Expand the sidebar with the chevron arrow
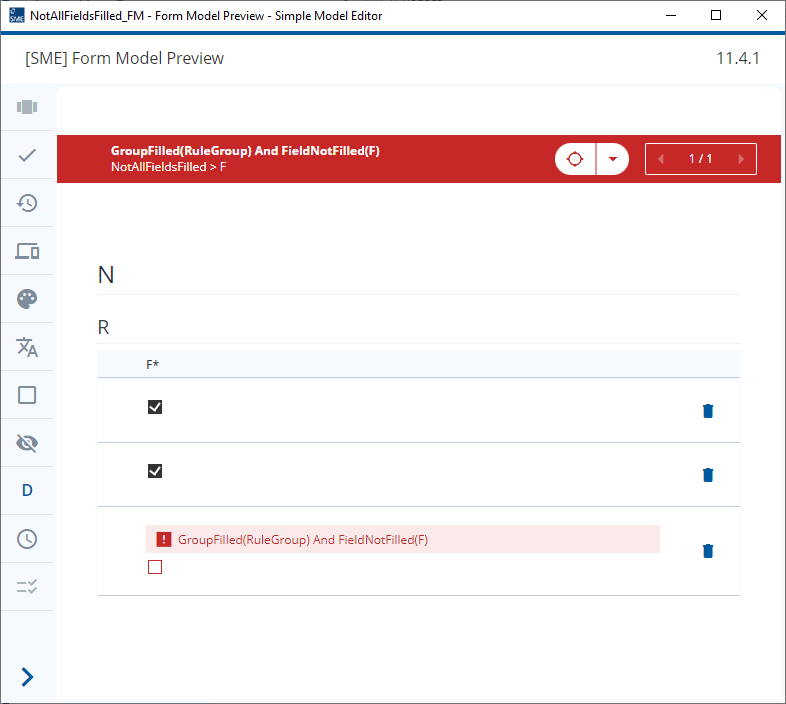 point(27,677)
